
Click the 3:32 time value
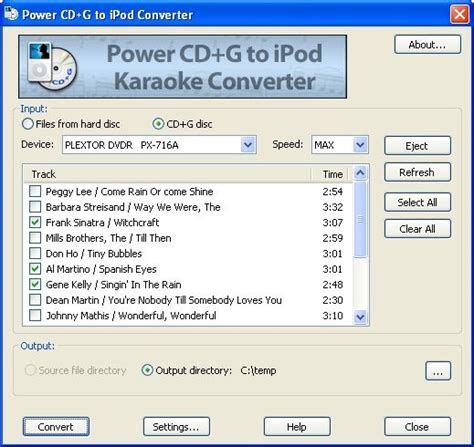[333, 207]
